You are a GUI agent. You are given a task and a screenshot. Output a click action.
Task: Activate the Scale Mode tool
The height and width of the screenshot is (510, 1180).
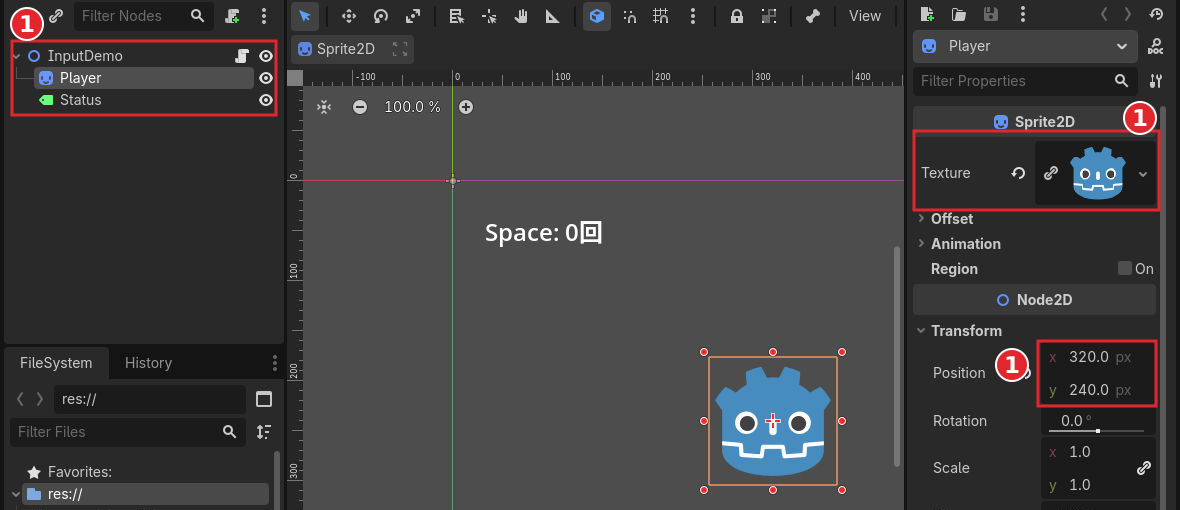point(412,16)
